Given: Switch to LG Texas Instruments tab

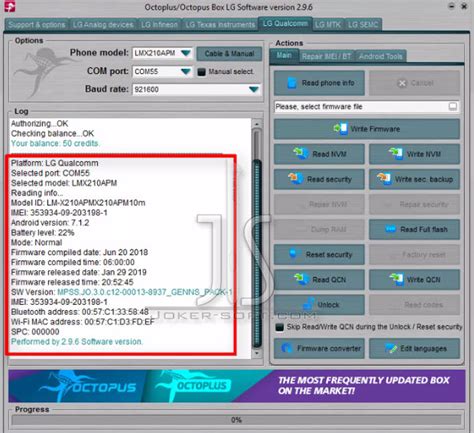Looking at the screenshot, I should tap(220, 25).
